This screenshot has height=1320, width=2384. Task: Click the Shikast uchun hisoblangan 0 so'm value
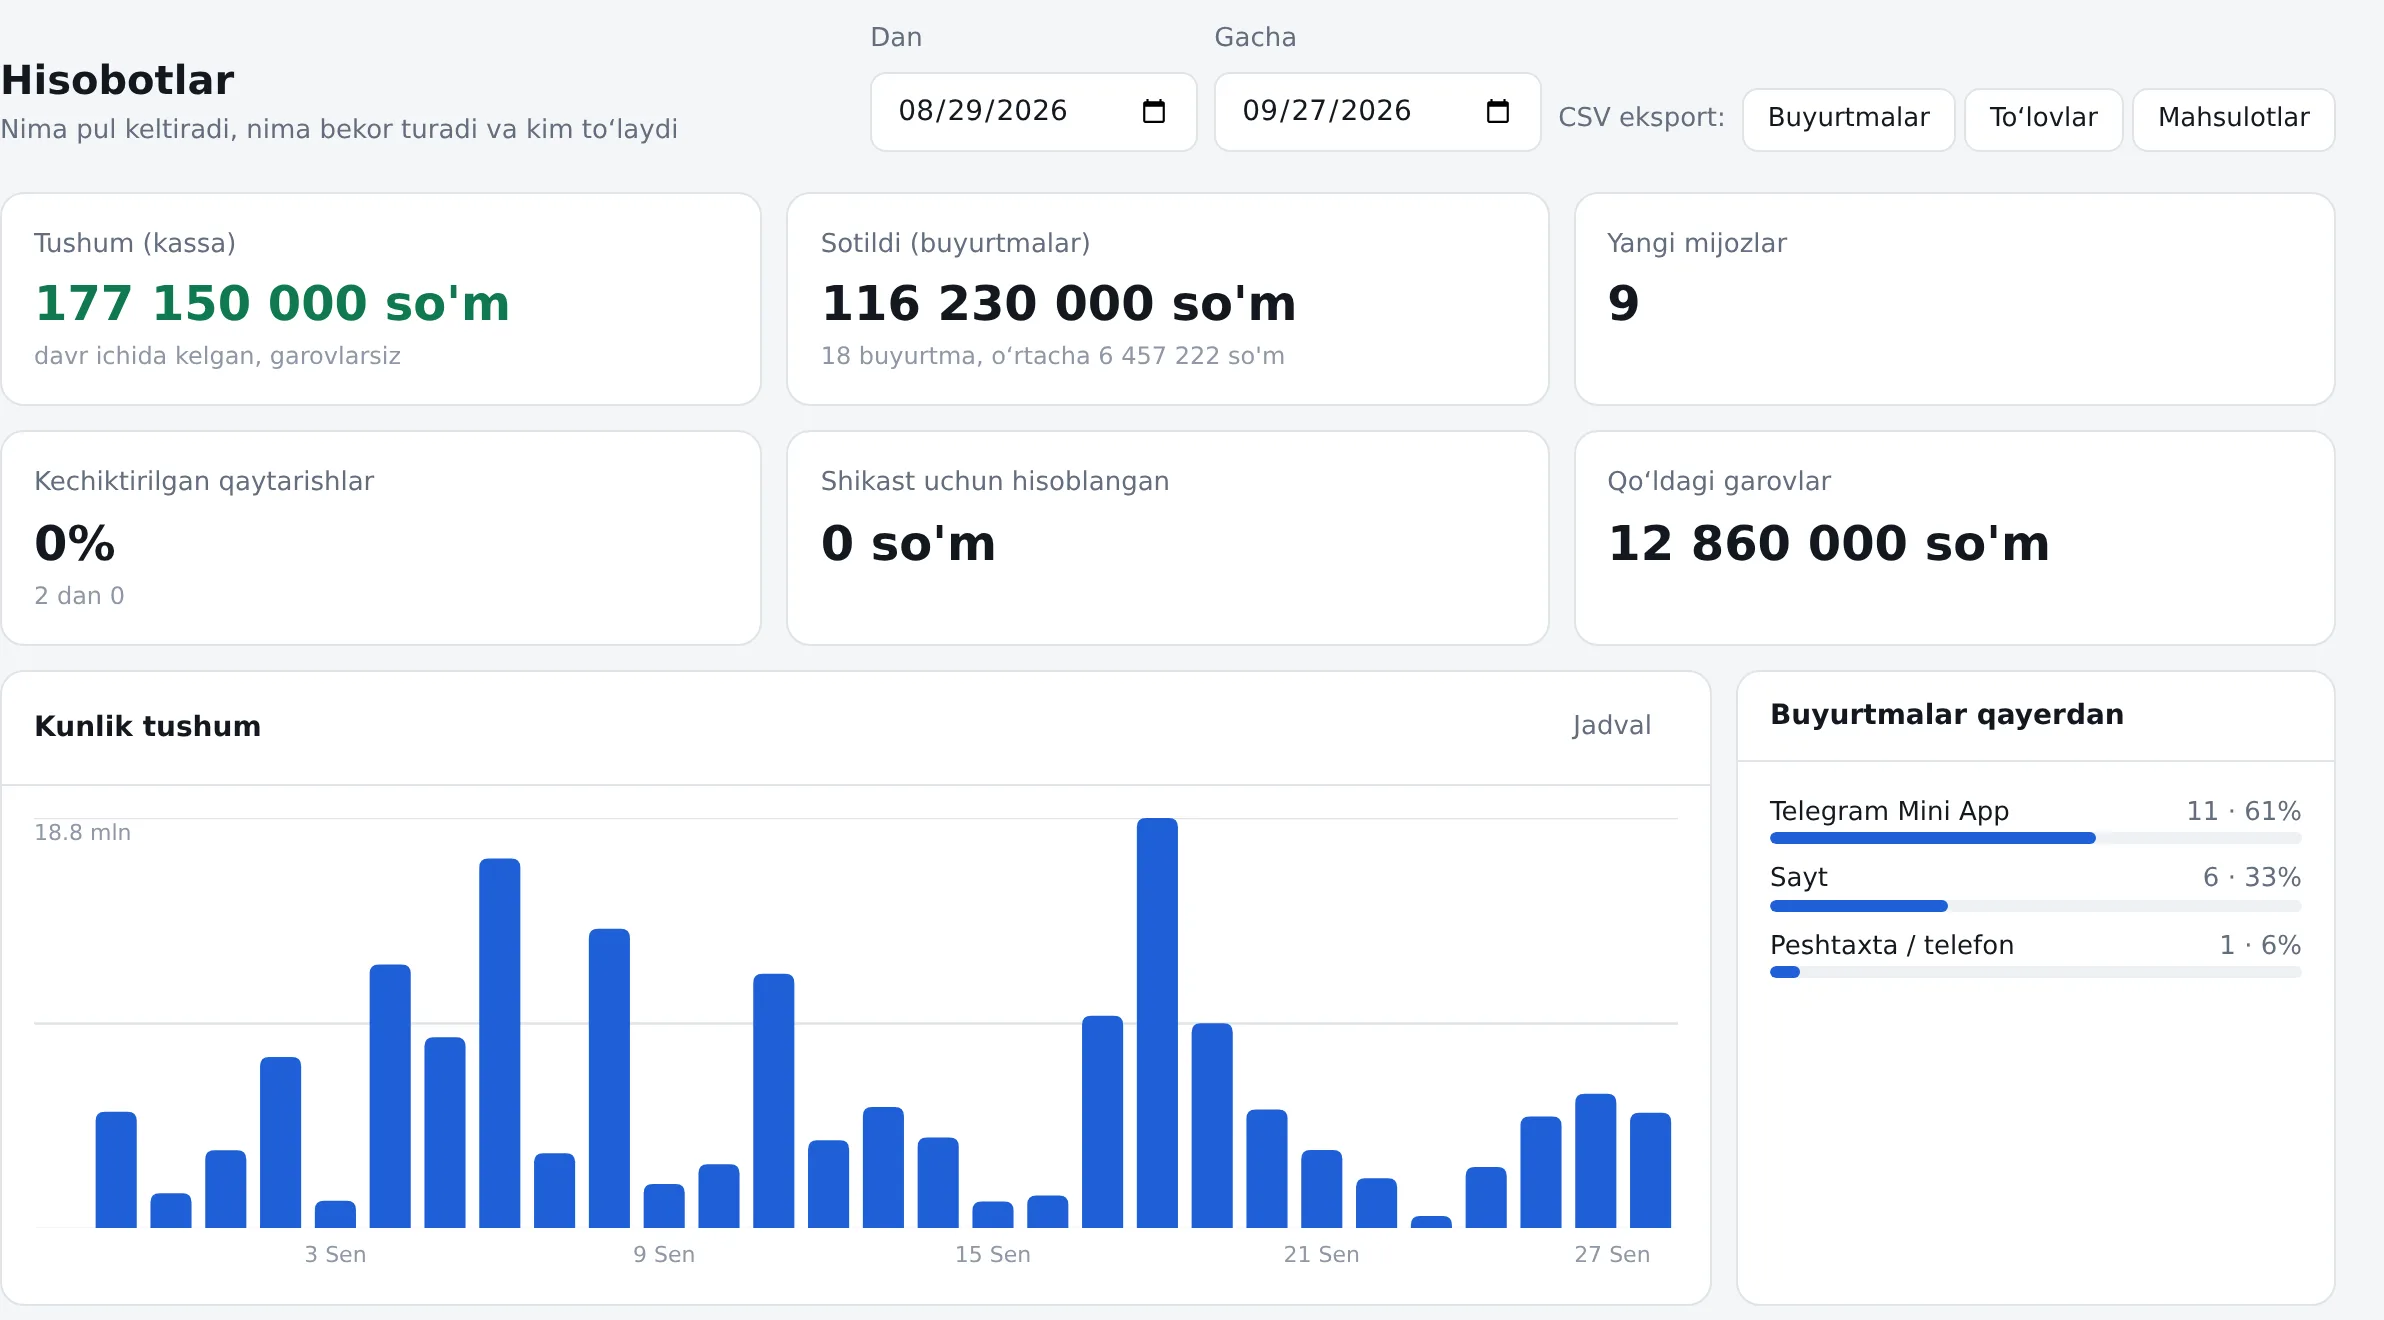pyautogui.click(x=908, y=543)
